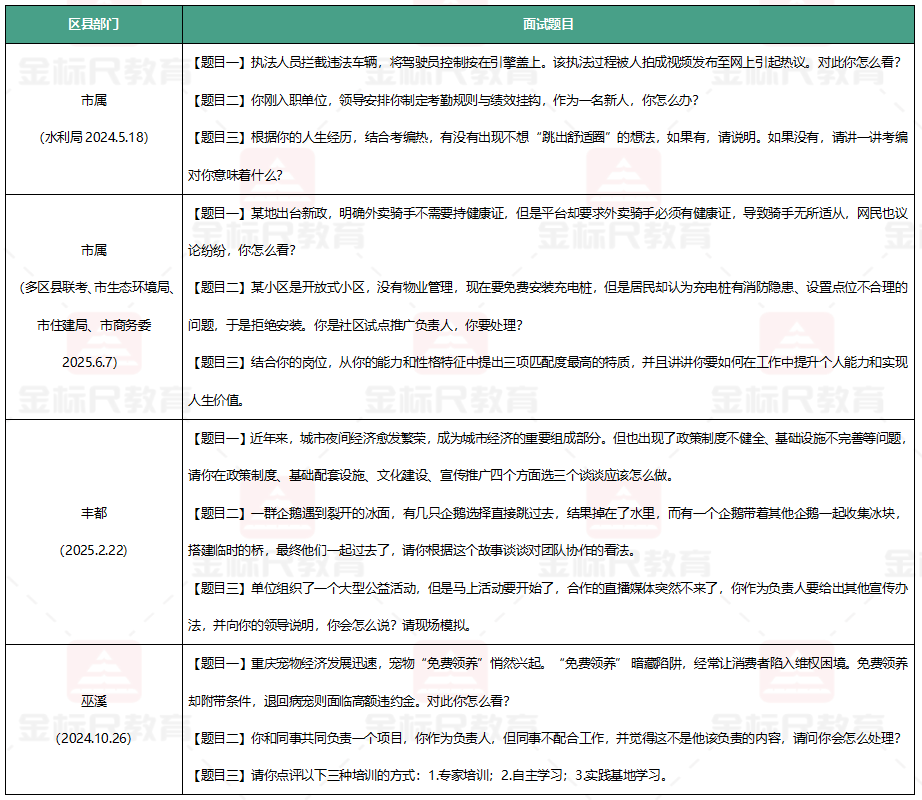Viewport: 922px width, 800px height.
Task: Click the line 论纷纷,你怎么看?
Action: 242,250
